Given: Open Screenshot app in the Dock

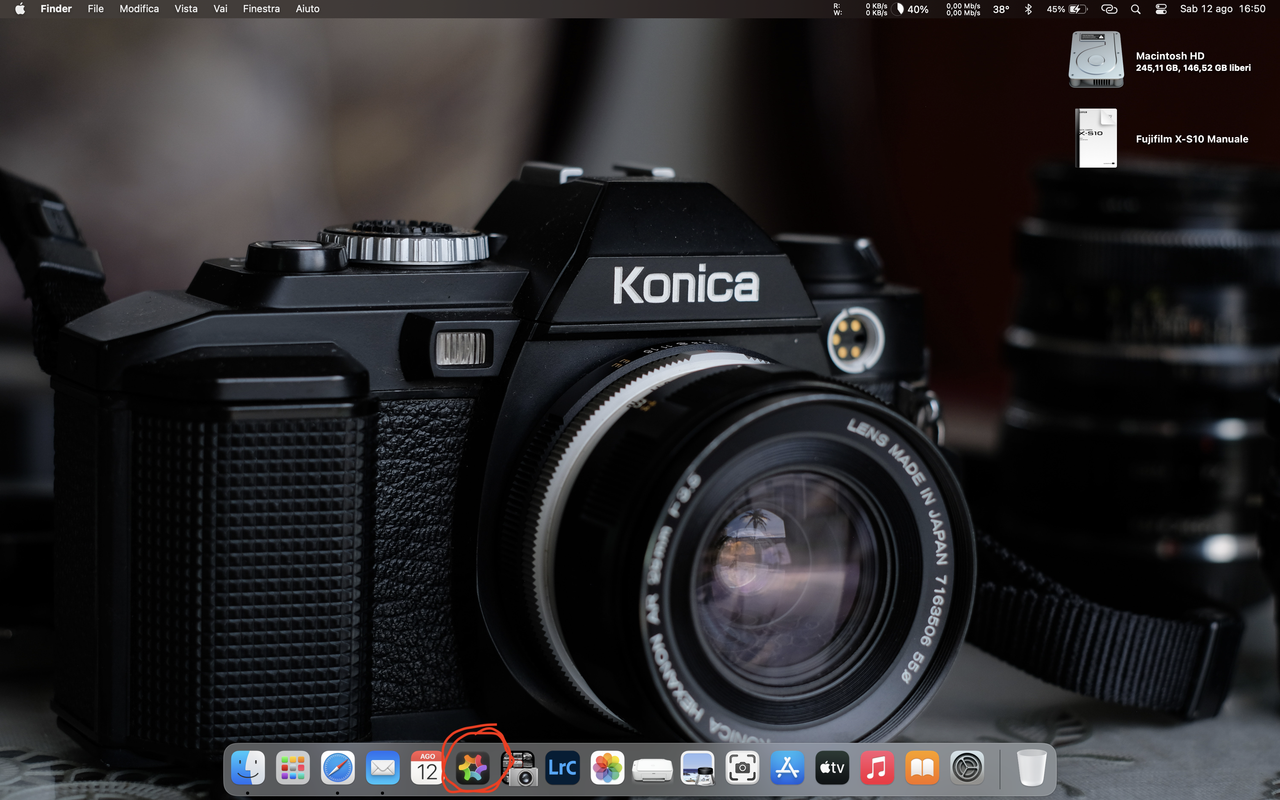Looking at the screenshot, I should (742, 768).
